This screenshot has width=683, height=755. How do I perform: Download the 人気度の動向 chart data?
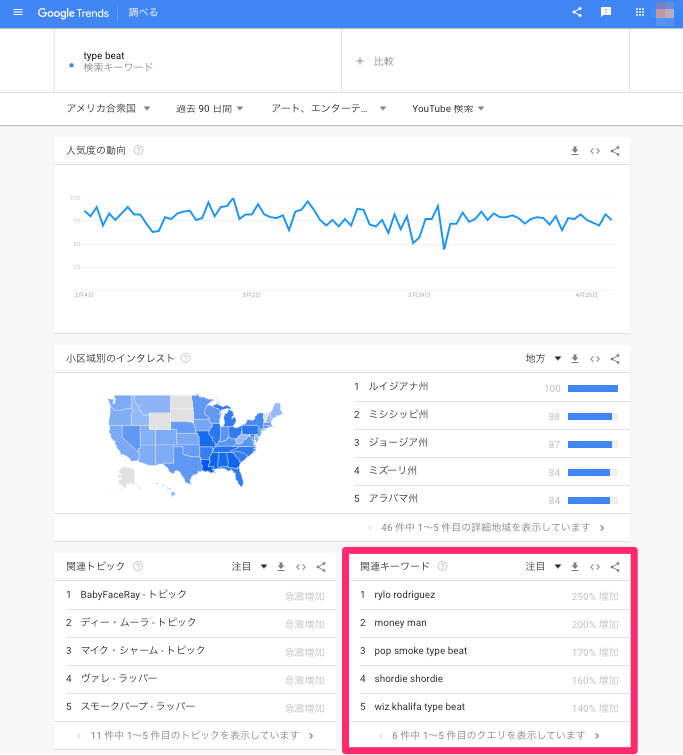[575, 151]
